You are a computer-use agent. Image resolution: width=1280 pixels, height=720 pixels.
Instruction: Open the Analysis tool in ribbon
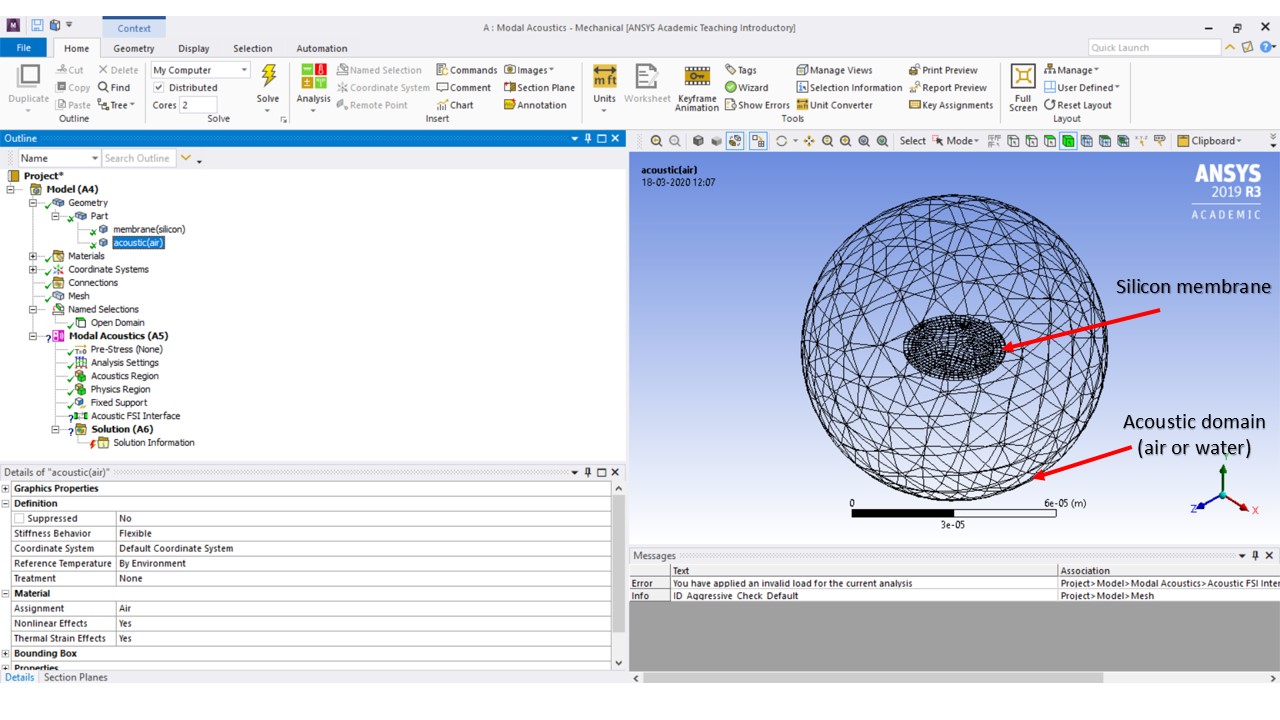click(x=313, y=84)
